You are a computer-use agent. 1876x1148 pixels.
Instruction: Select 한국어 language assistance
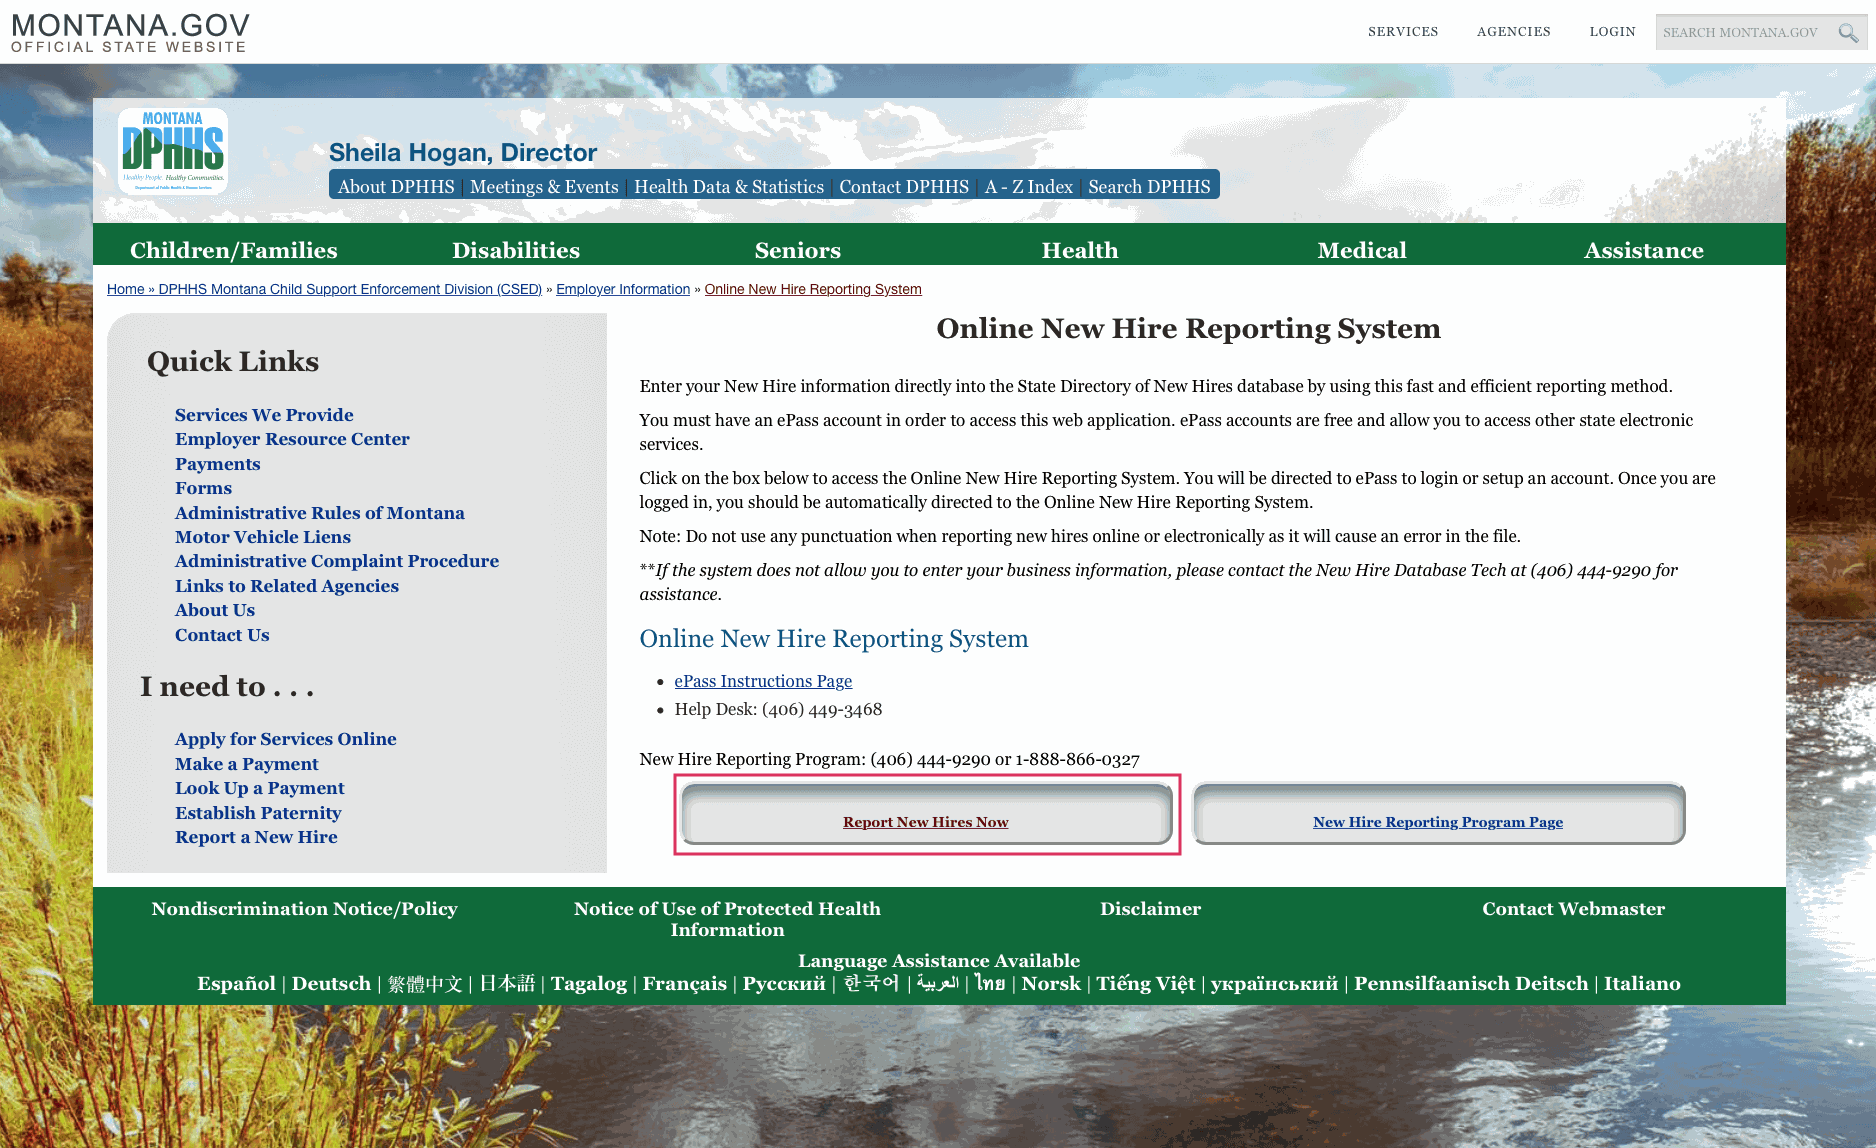coord(871,984)
